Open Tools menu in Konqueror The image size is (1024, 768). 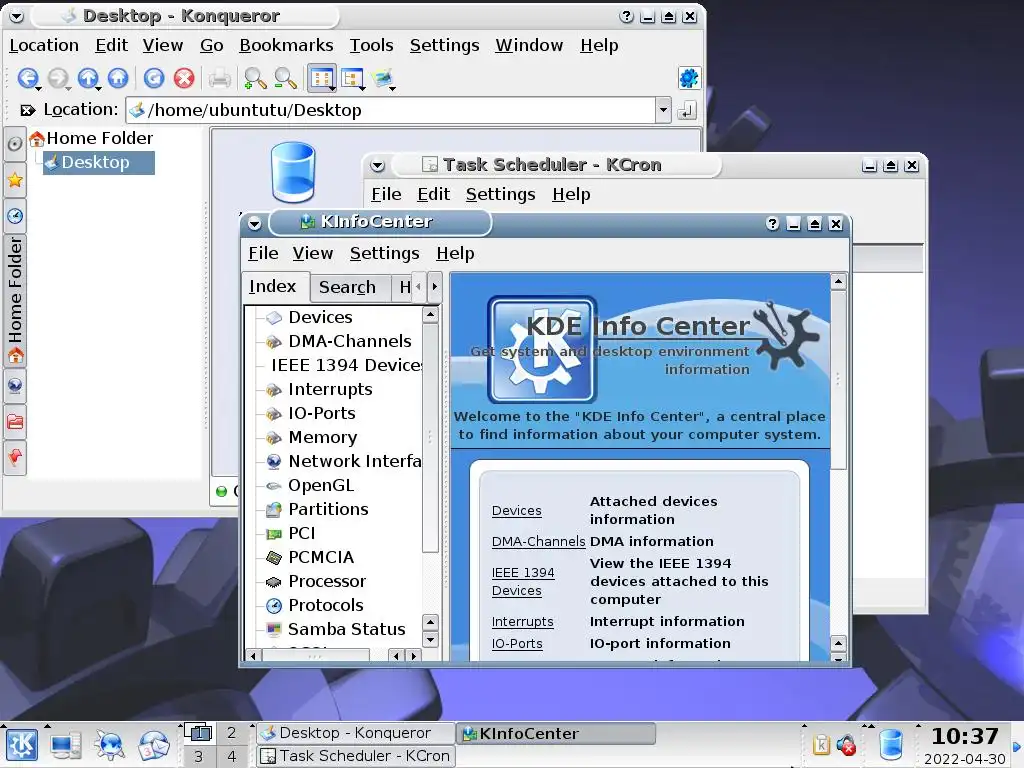371,45
